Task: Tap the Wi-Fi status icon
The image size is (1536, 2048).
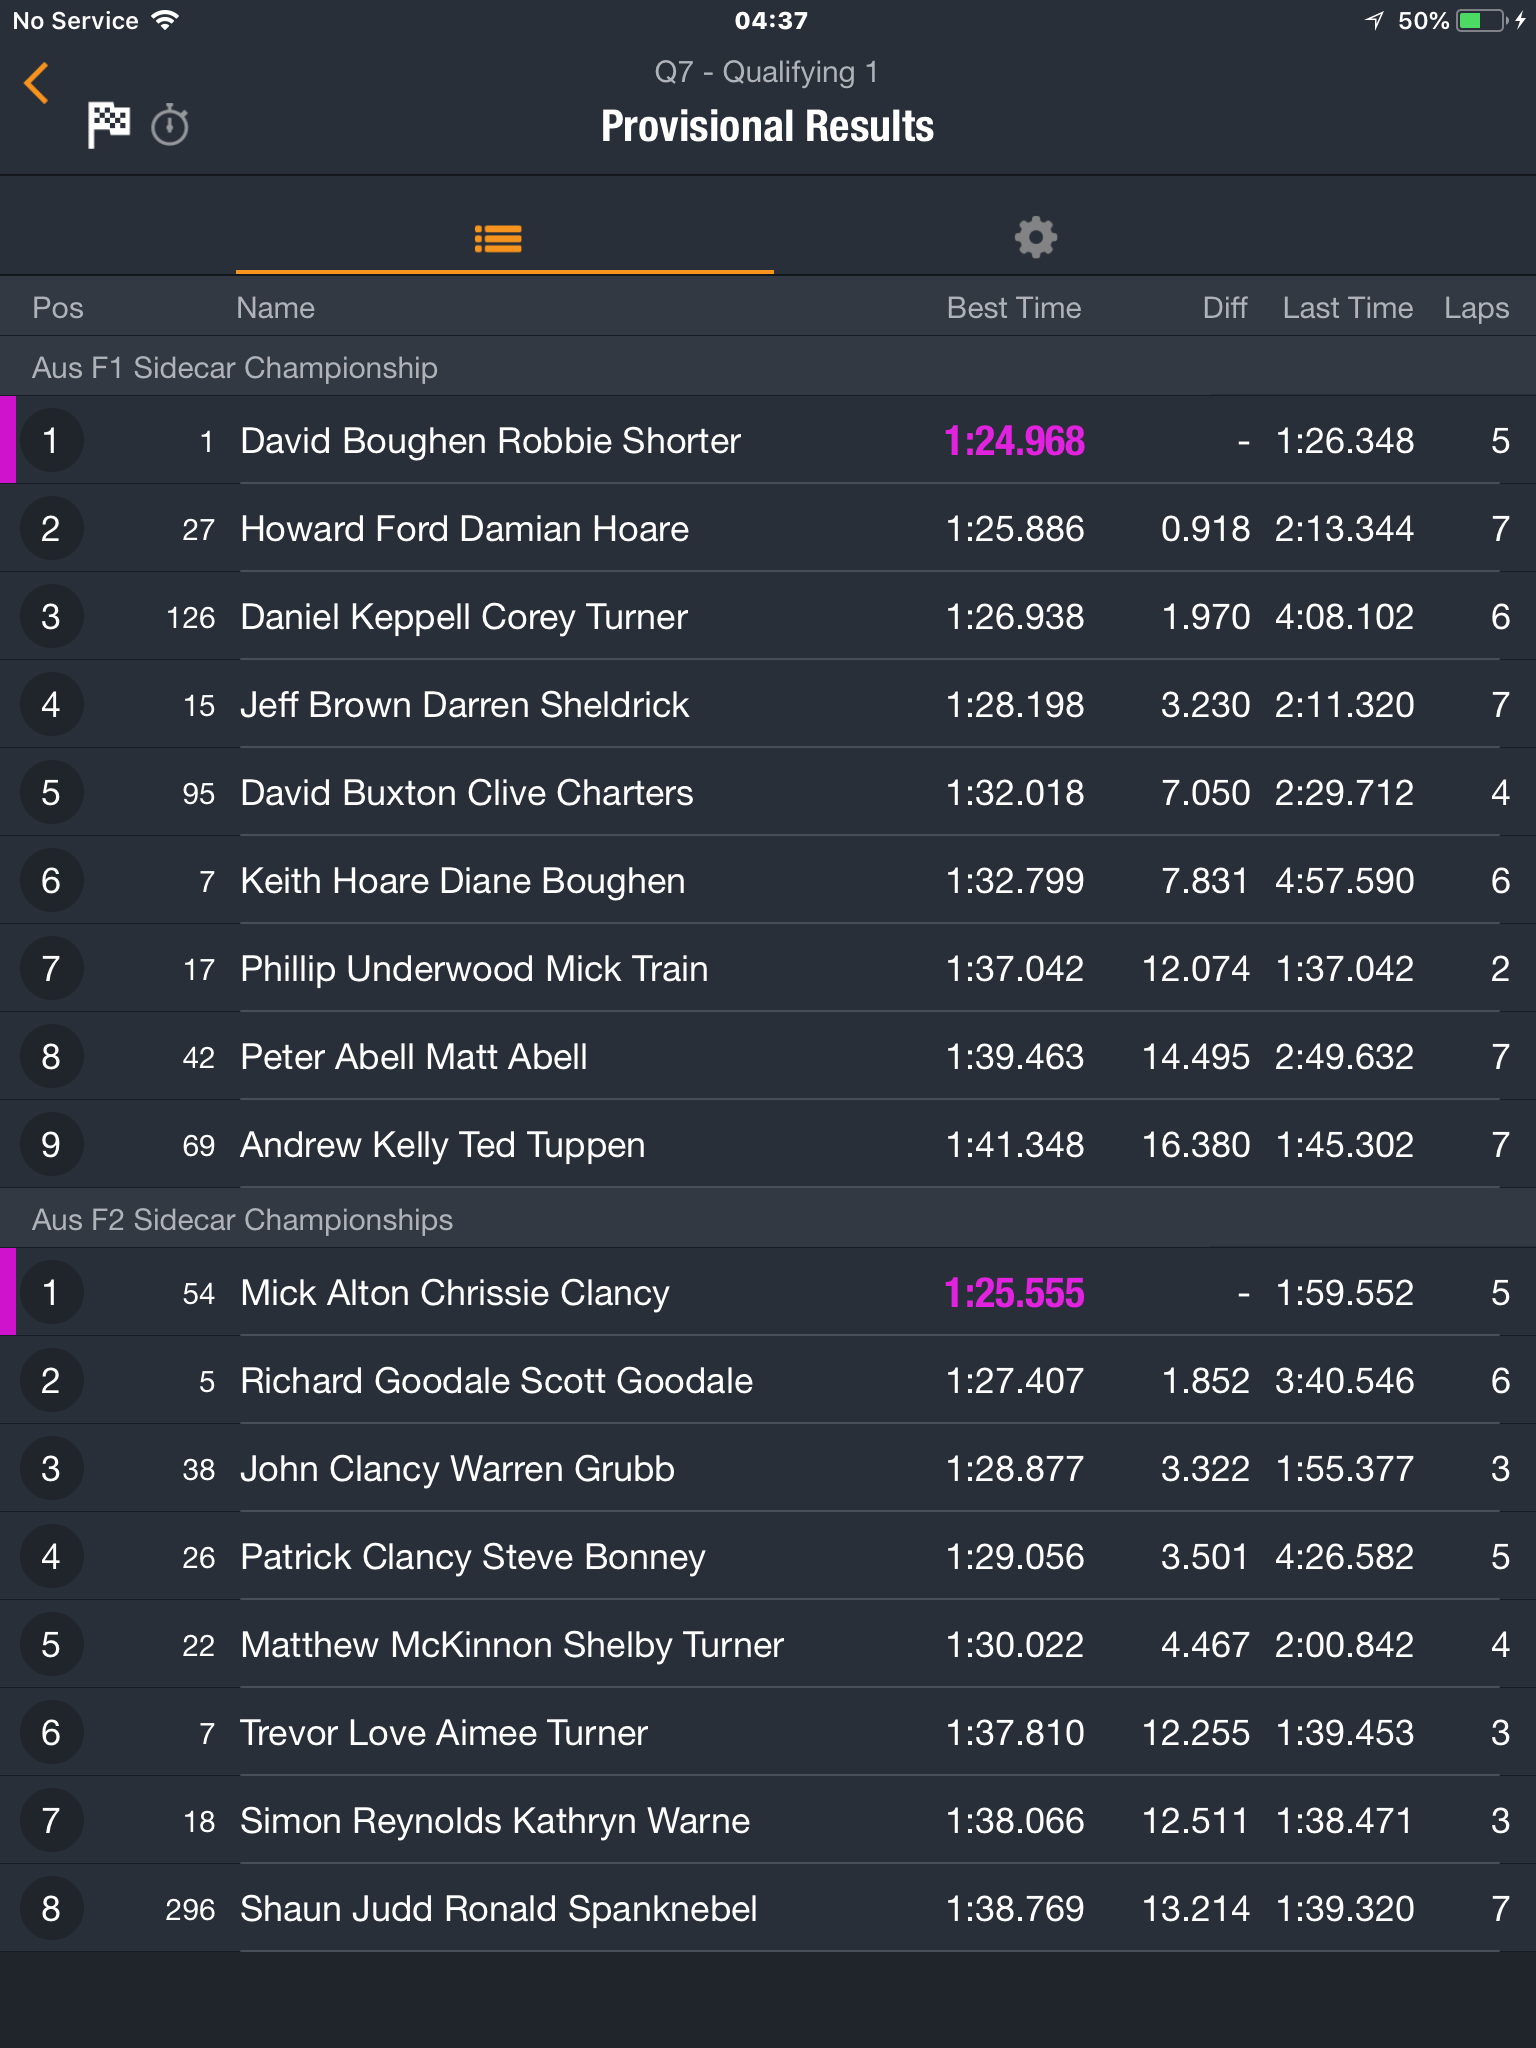Action: click(165, 20)
